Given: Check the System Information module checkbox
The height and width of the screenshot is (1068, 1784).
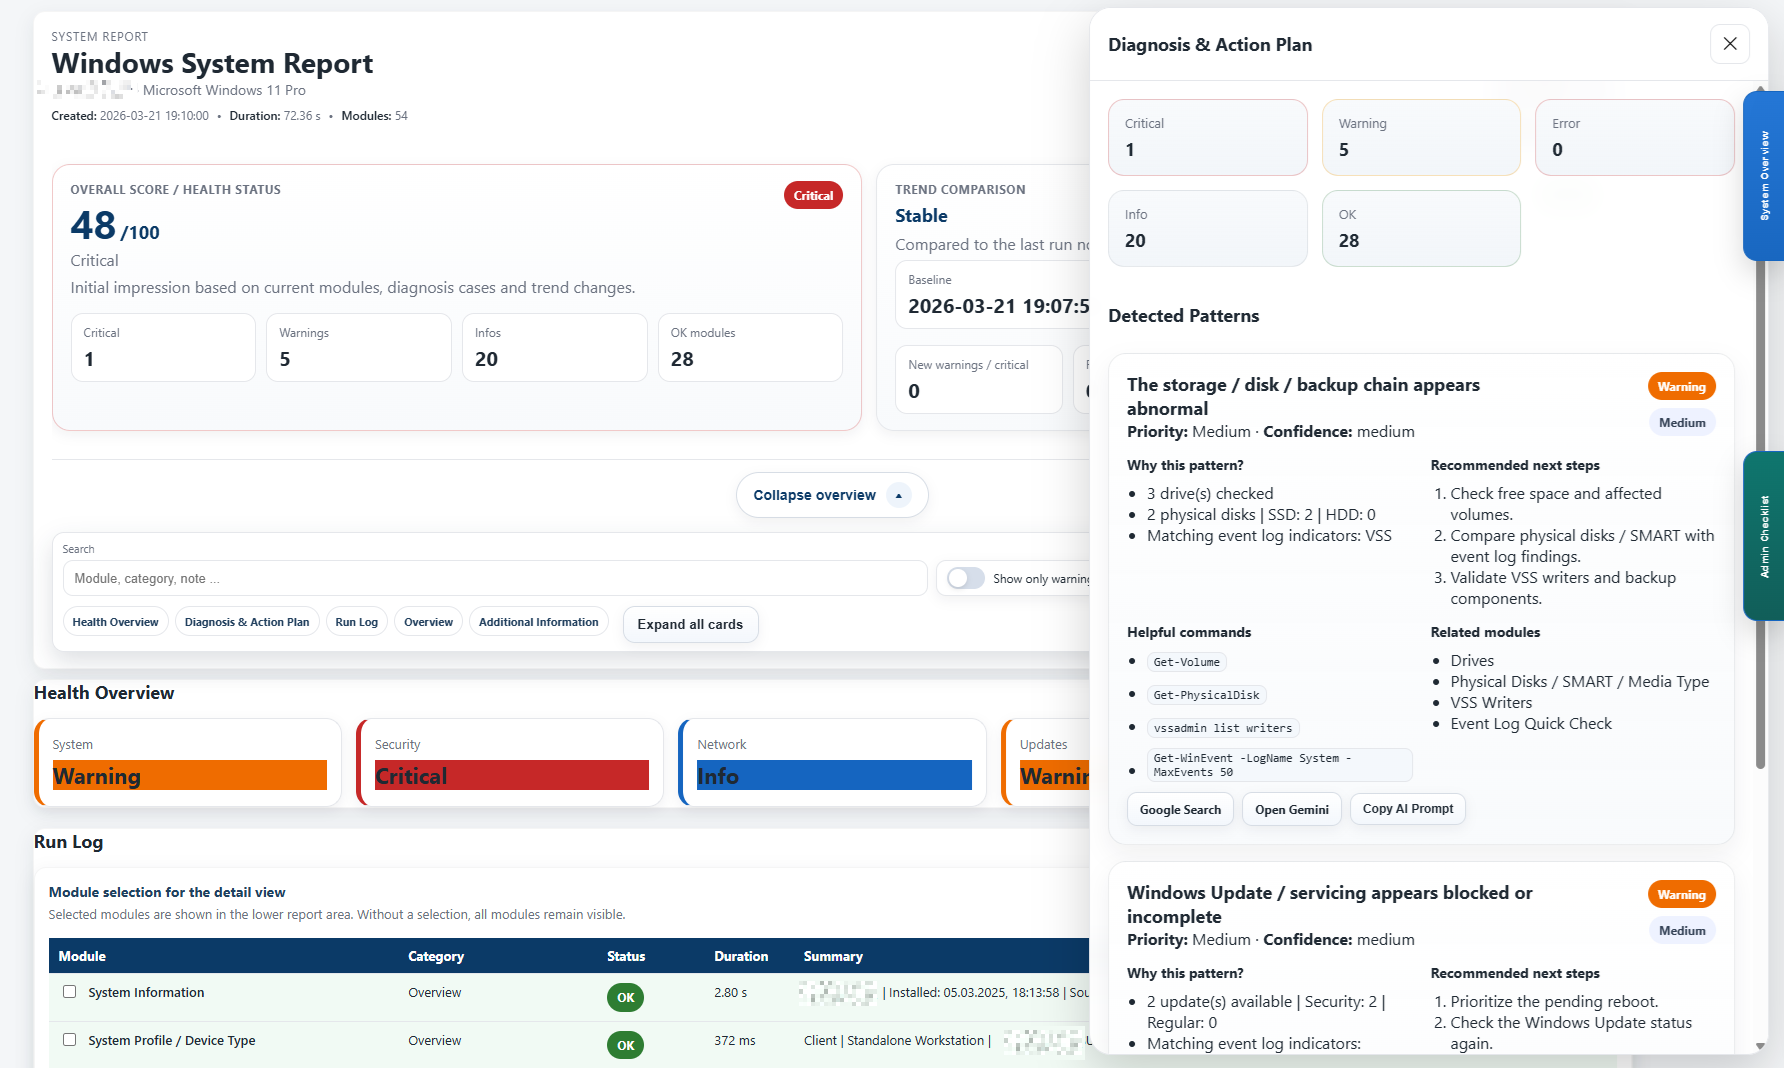Looking at the screenshot, I should [x=70, y=992].
